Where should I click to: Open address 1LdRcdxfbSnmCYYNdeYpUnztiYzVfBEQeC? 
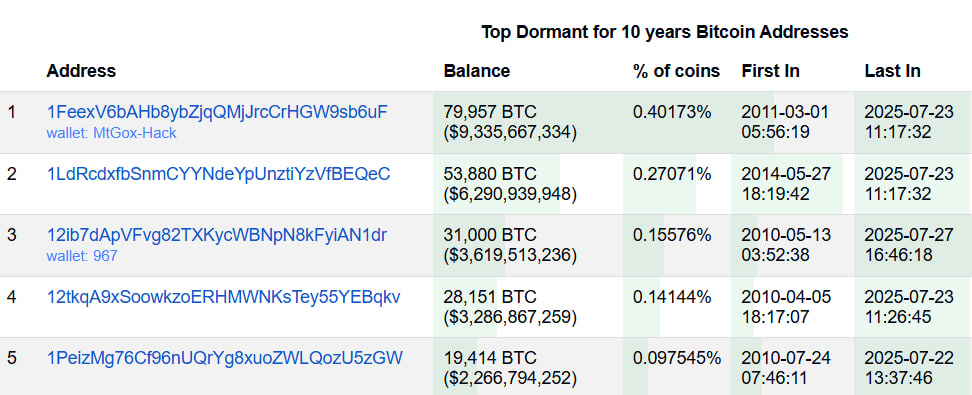219,174
